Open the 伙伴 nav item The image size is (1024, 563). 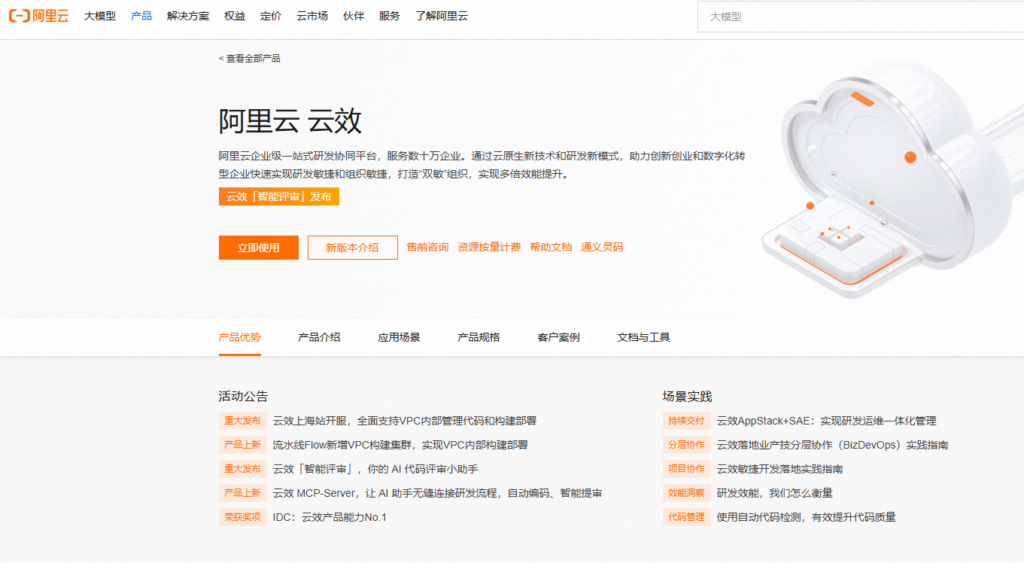353,16
